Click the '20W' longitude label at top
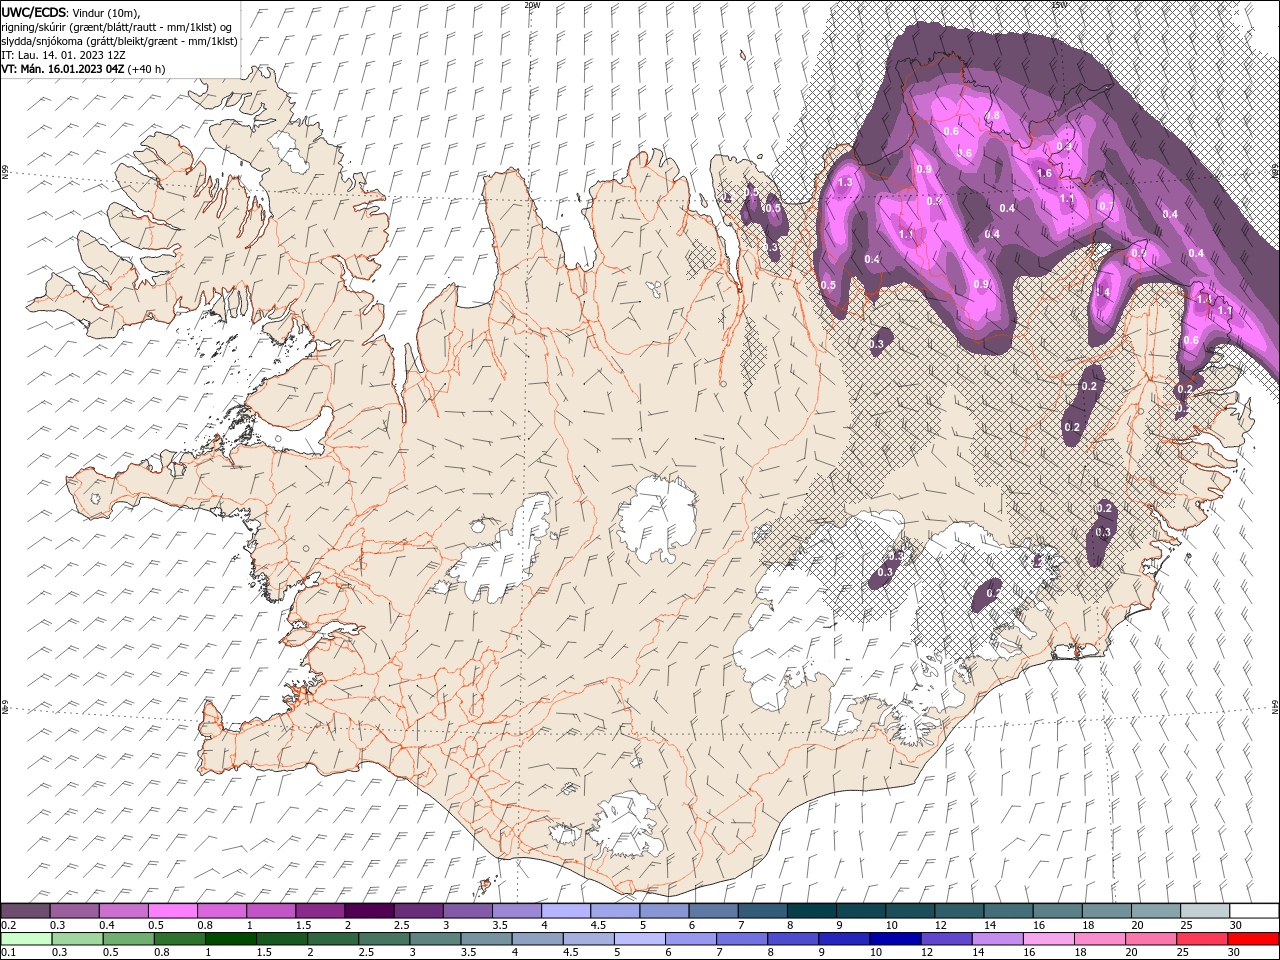Image resolution: width=1280 pixels, height=960 pixels. tap(532, 5)
